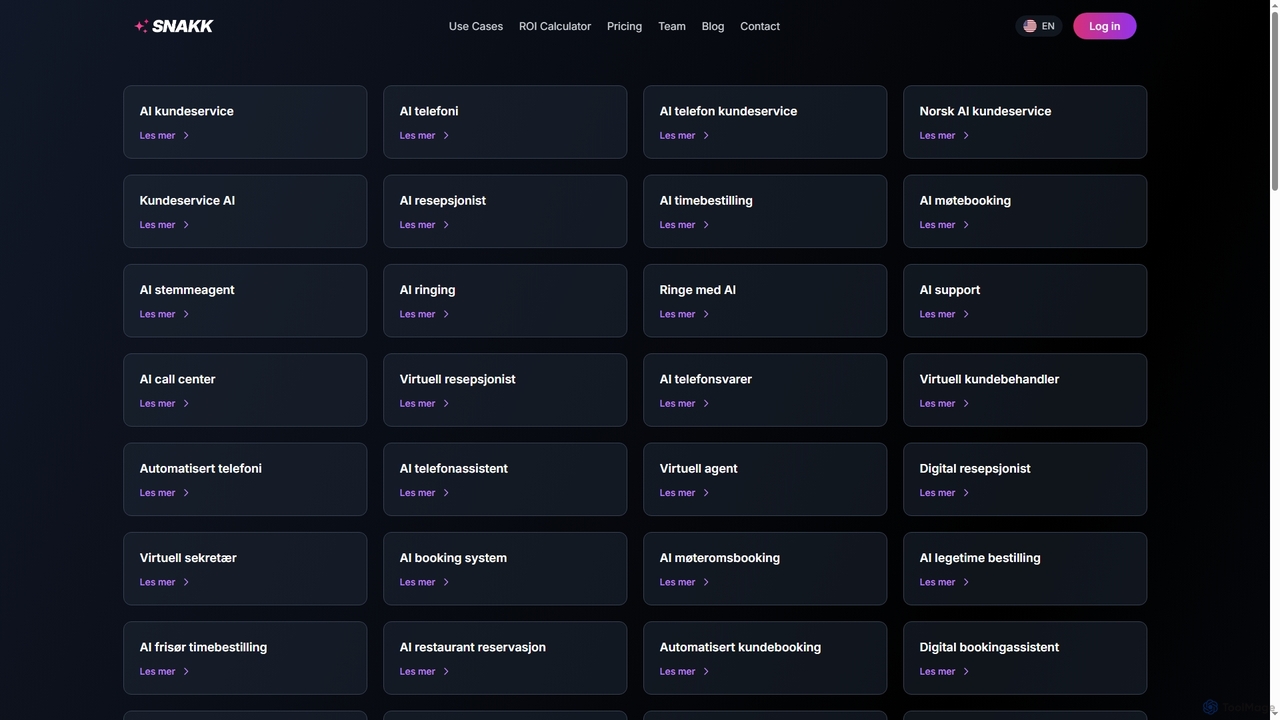
Task: Click the arrow icon on "Automatisert telefoni" card
Action: tap(186, 493)
